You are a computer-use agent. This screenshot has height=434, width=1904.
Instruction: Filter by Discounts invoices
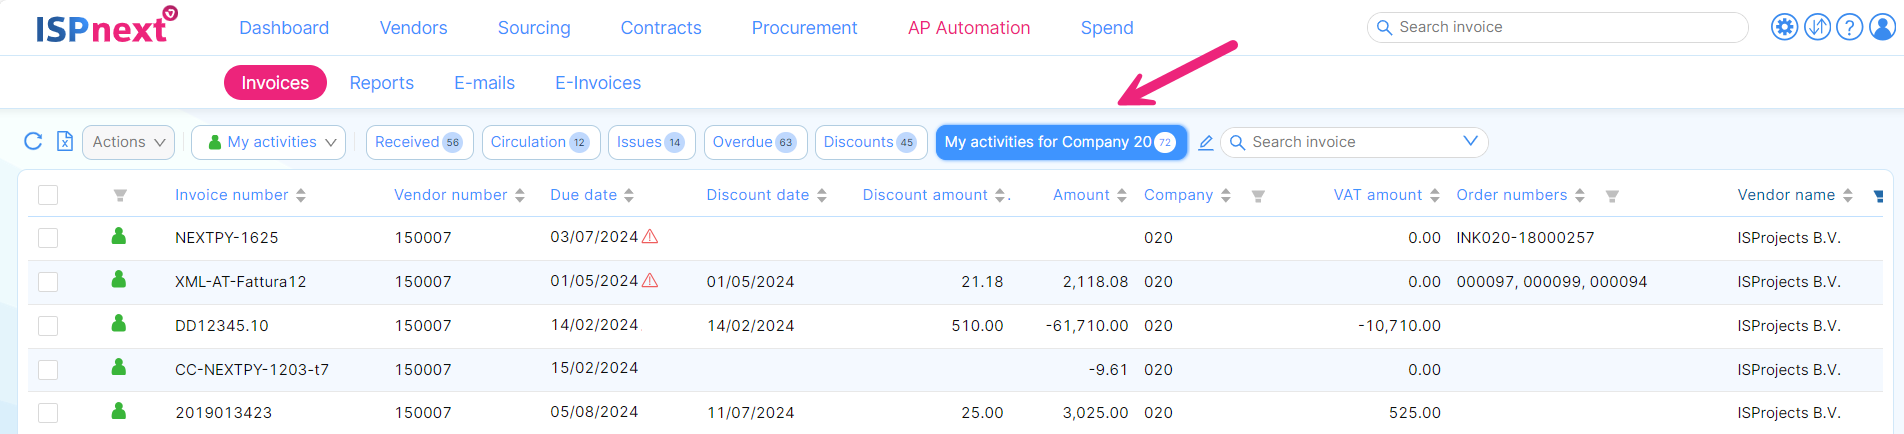(870, 142)
